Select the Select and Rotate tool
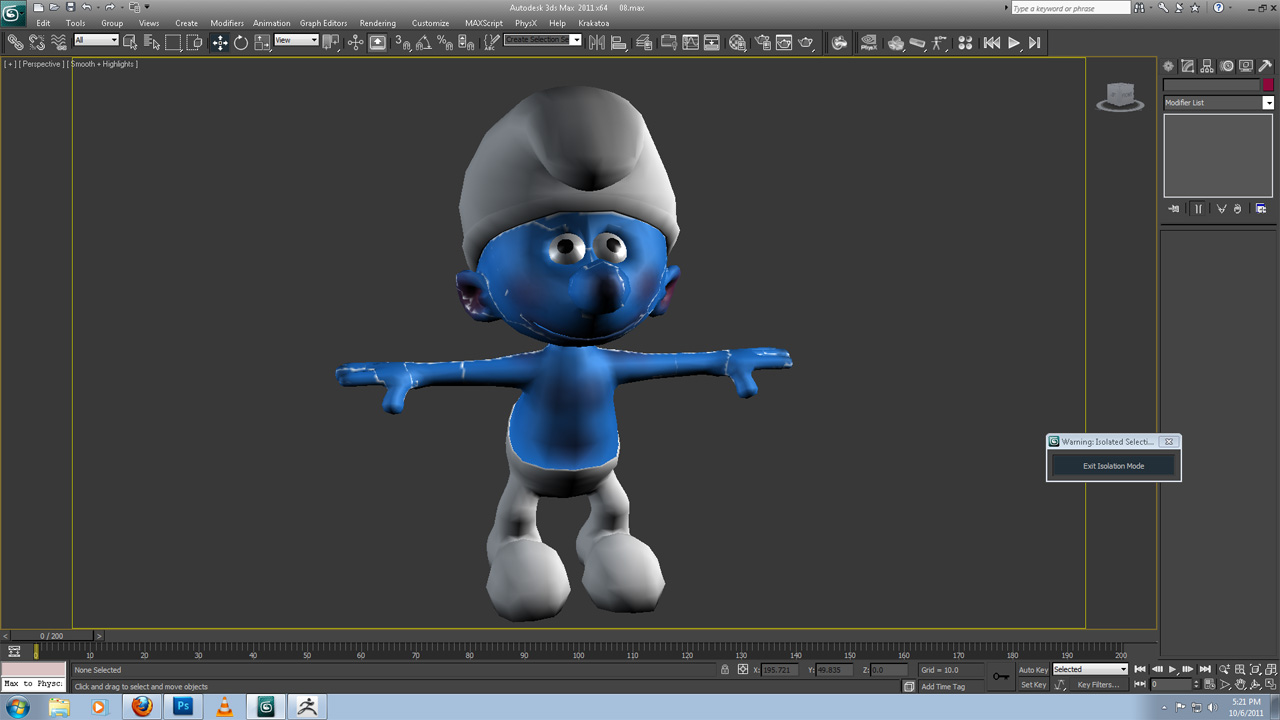This screenshot has width=1280, height=720. 240,42
